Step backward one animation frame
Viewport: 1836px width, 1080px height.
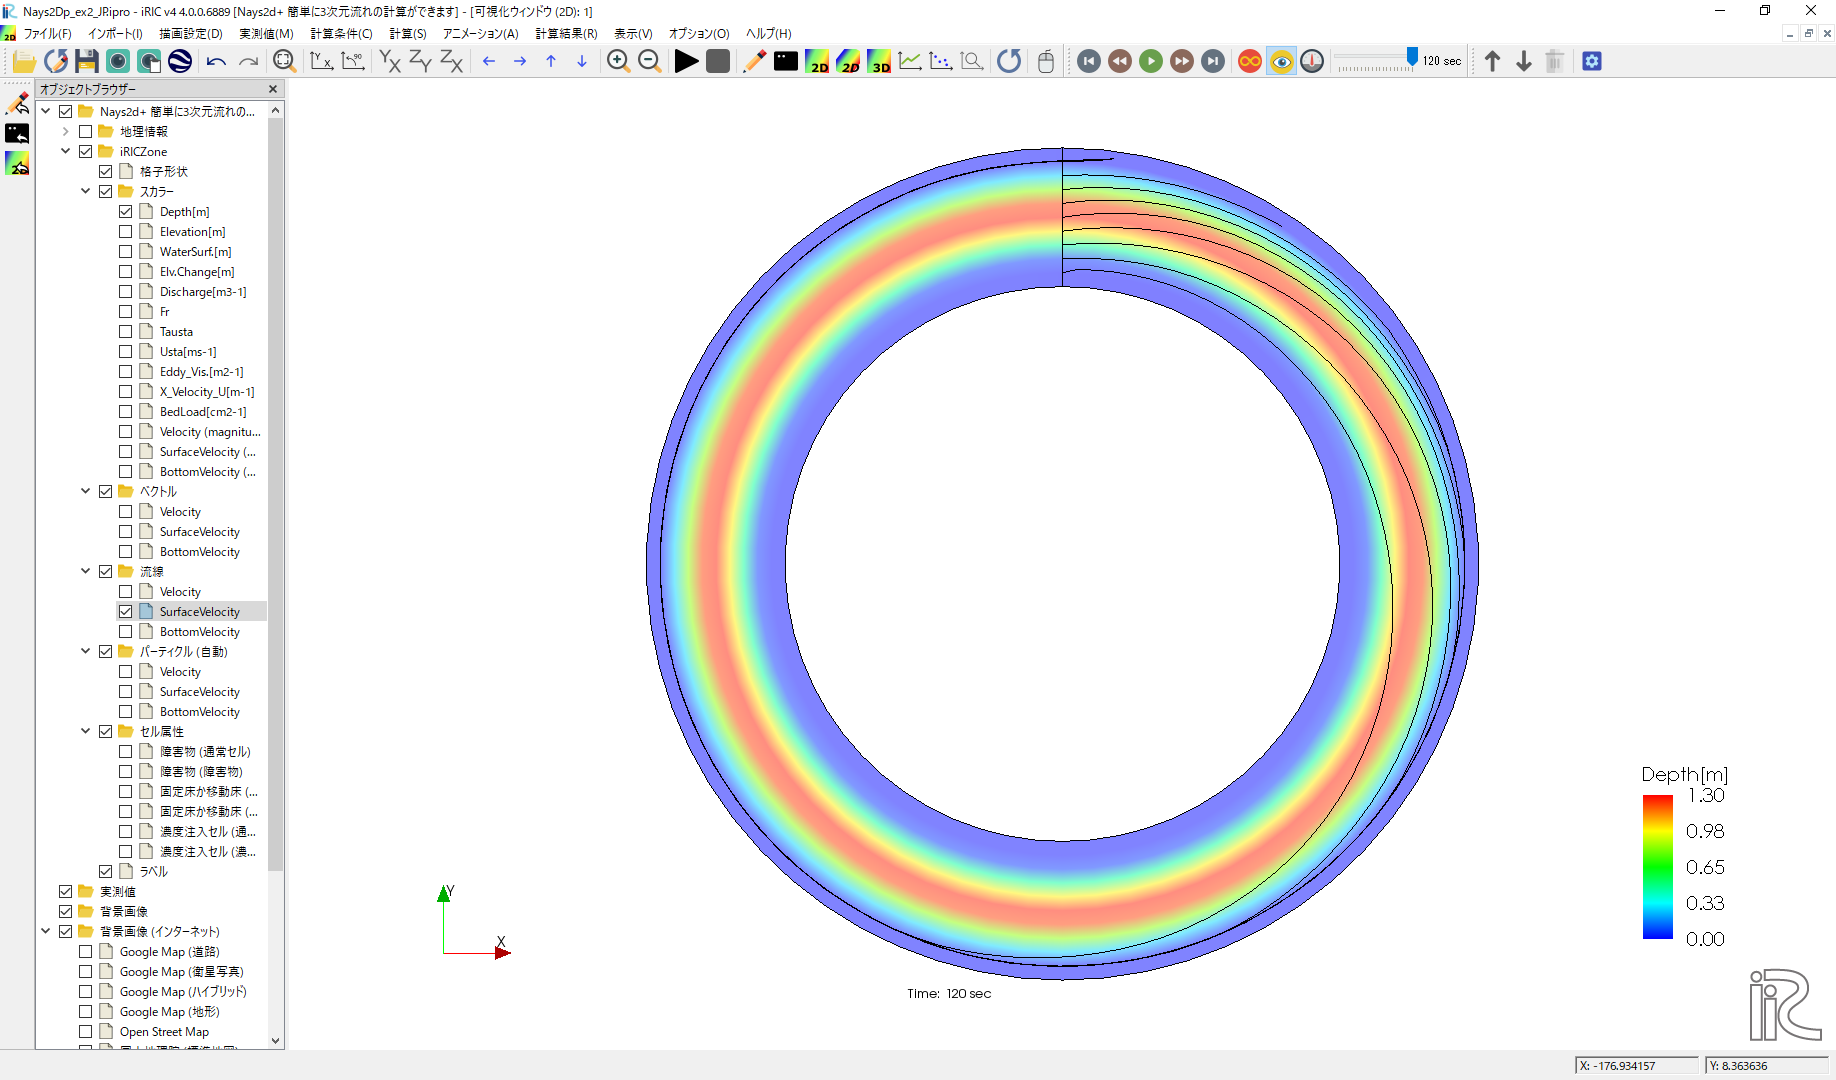click(1120, 62)
